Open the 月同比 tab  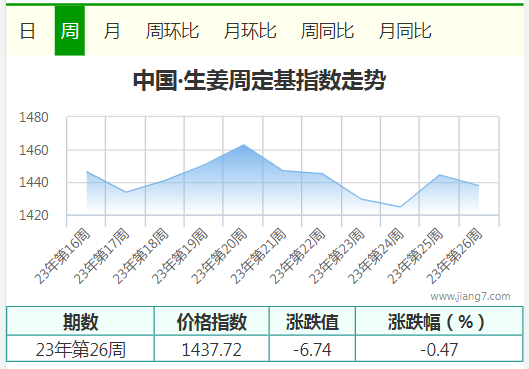pos(405,31)
